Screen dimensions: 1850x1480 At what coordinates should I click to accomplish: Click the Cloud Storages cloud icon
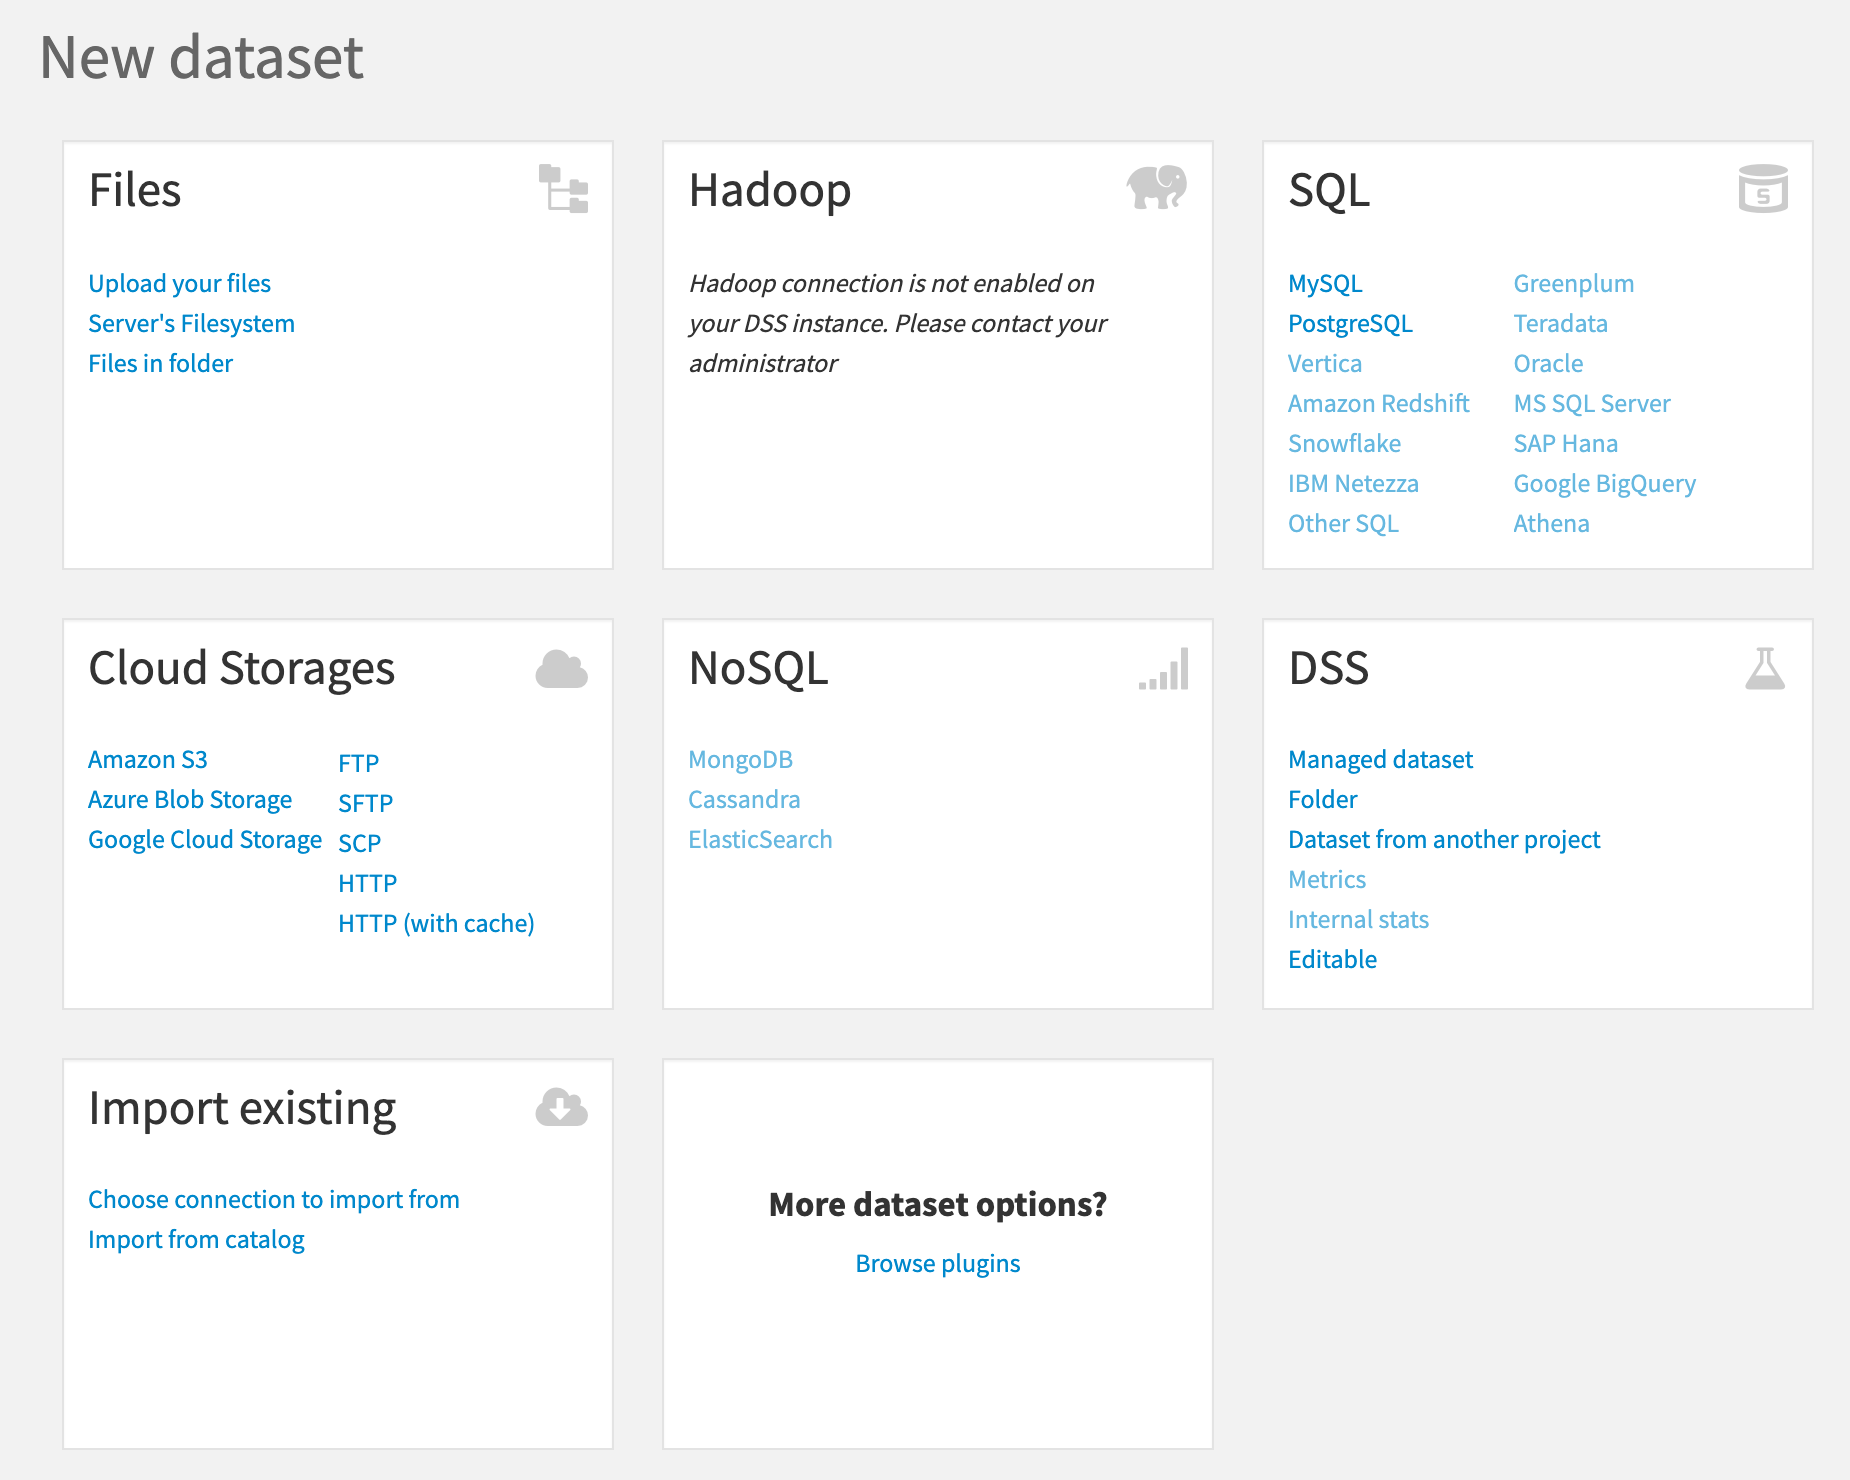[x=561, y=669]
